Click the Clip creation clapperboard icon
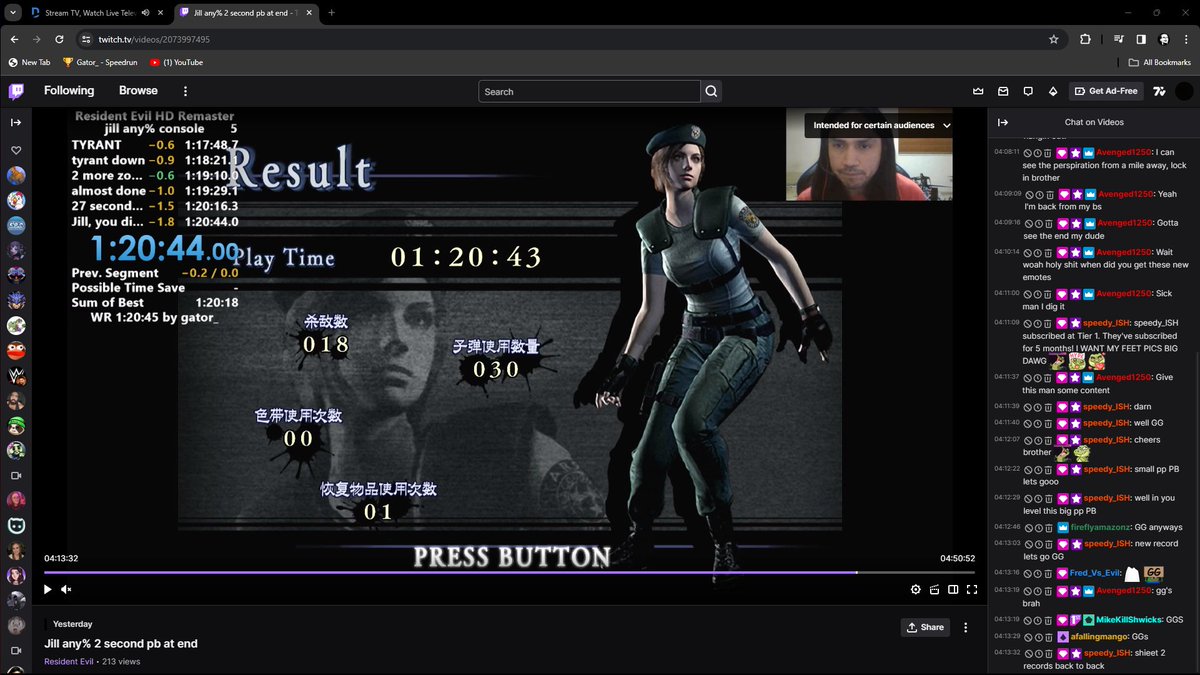 935,589
